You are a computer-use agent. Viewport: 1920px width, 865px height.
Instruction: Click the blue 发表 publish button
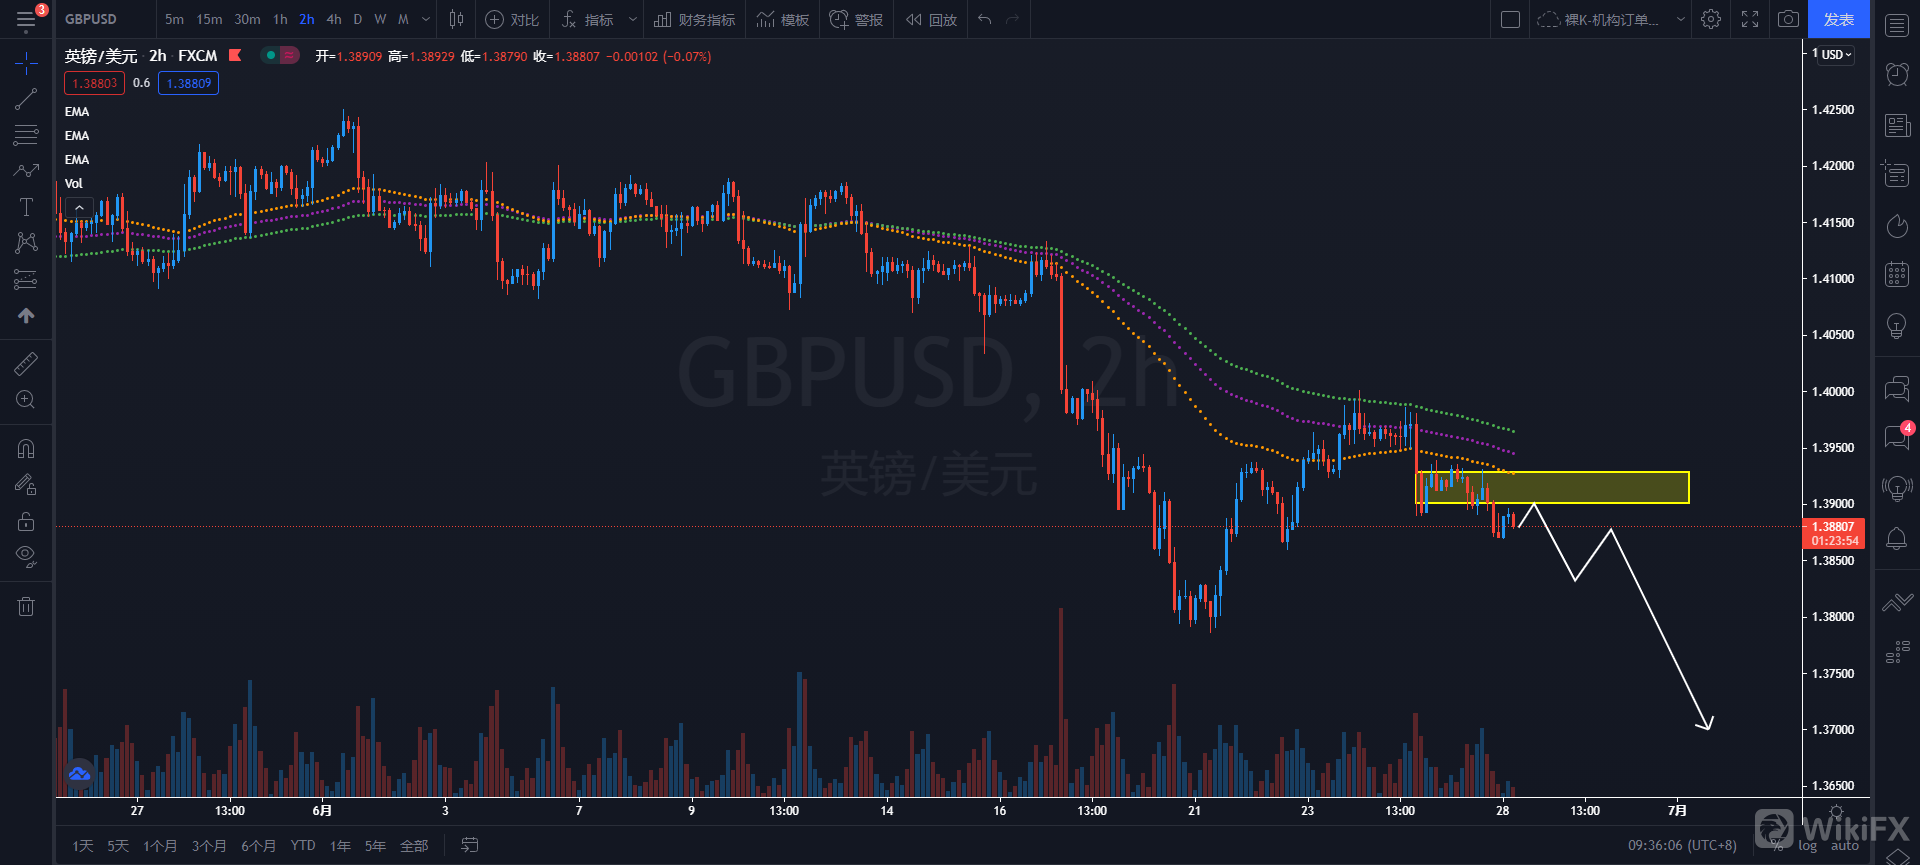coord(1838,19)
